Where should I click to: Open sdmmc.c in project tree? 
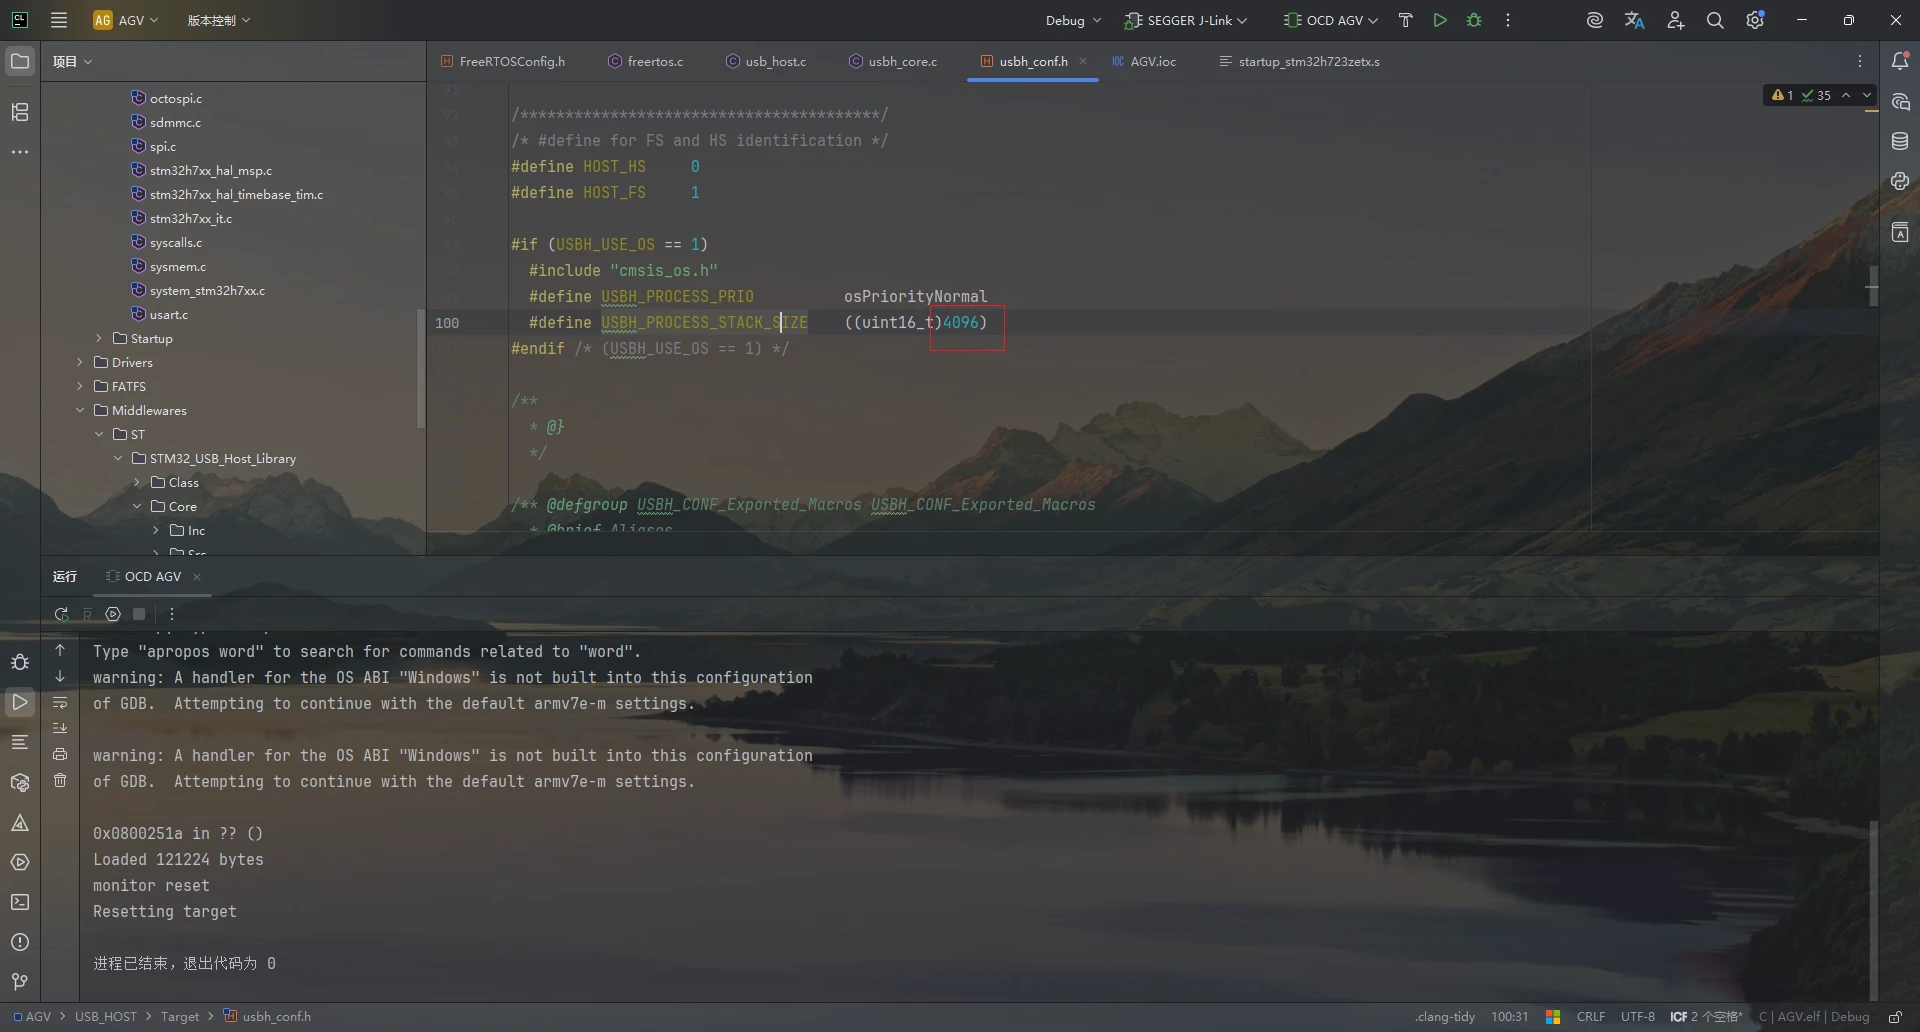click(x=175, y=123)
